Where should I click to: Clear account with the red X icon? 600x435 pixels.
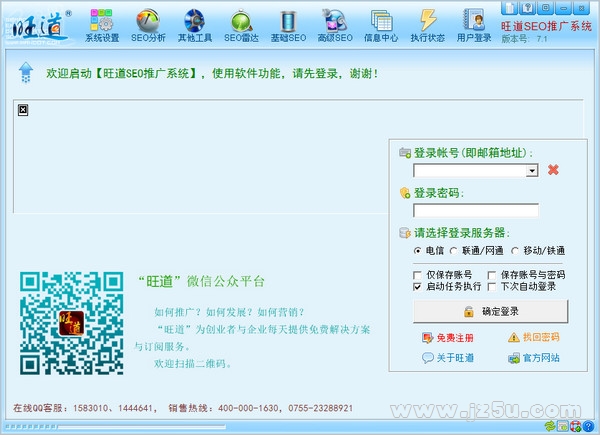tap(553, 169)
